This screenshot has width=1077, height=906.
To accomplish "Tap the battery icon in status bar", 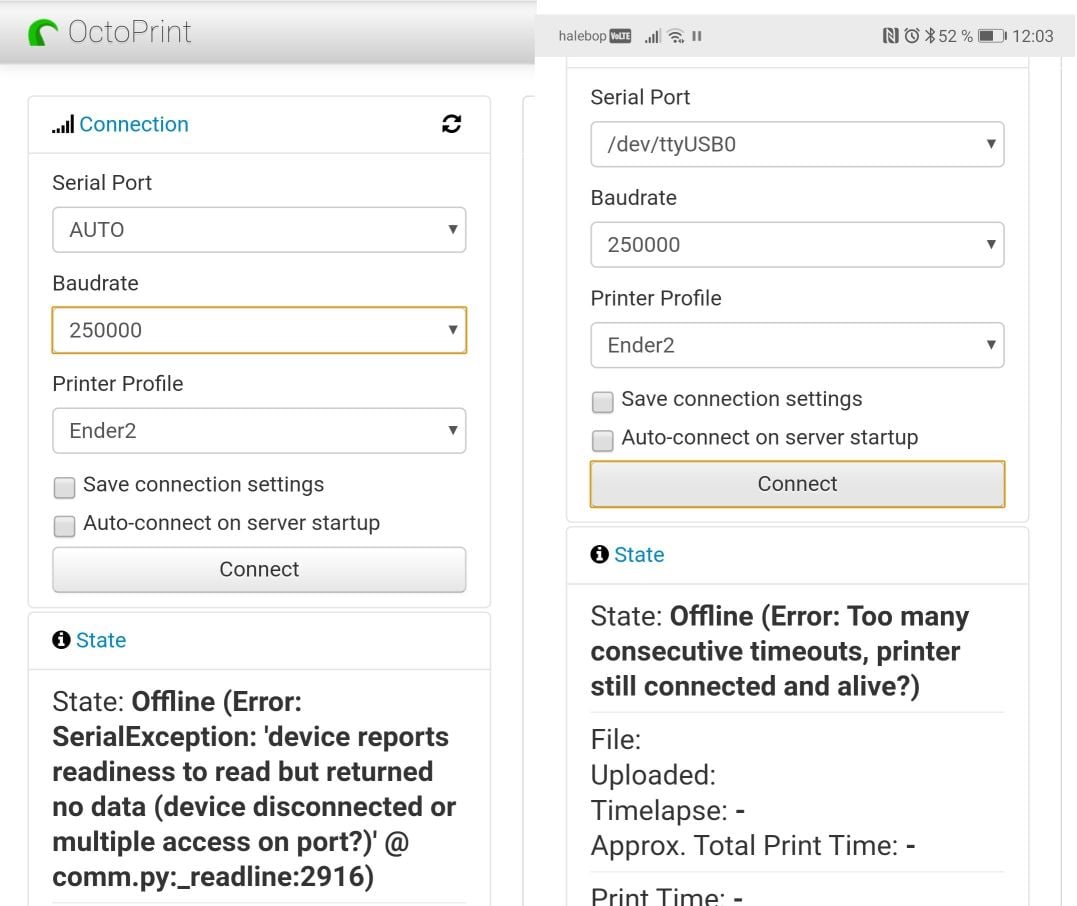I will coord(992,36).
